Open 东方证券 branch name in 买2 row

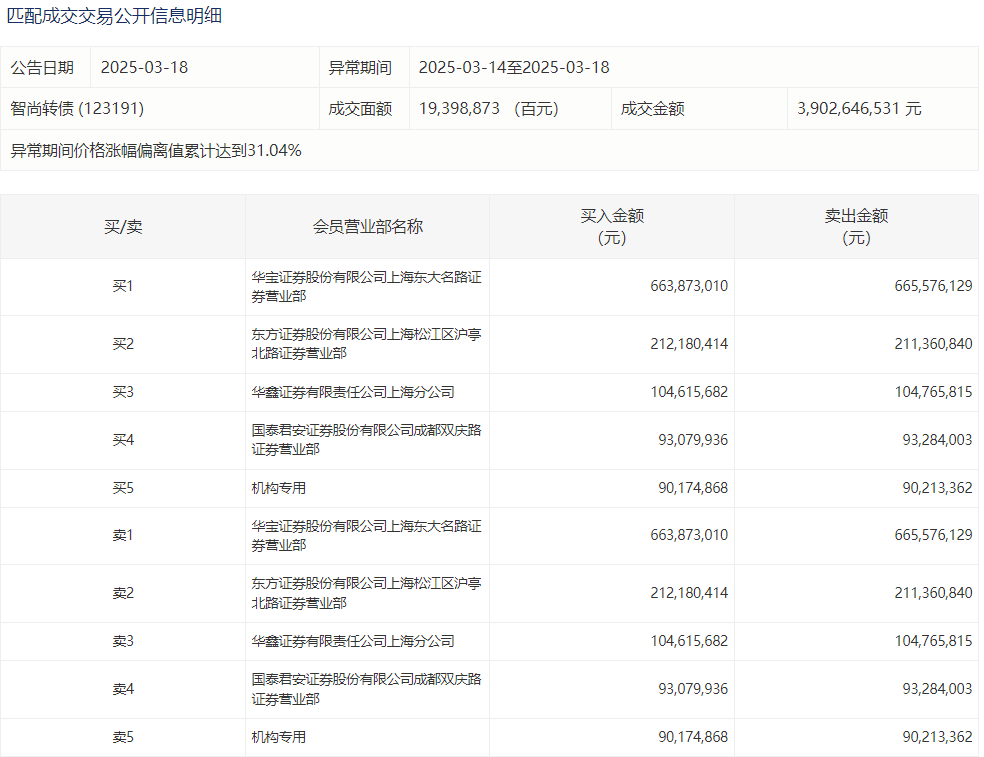pos(366,343)
